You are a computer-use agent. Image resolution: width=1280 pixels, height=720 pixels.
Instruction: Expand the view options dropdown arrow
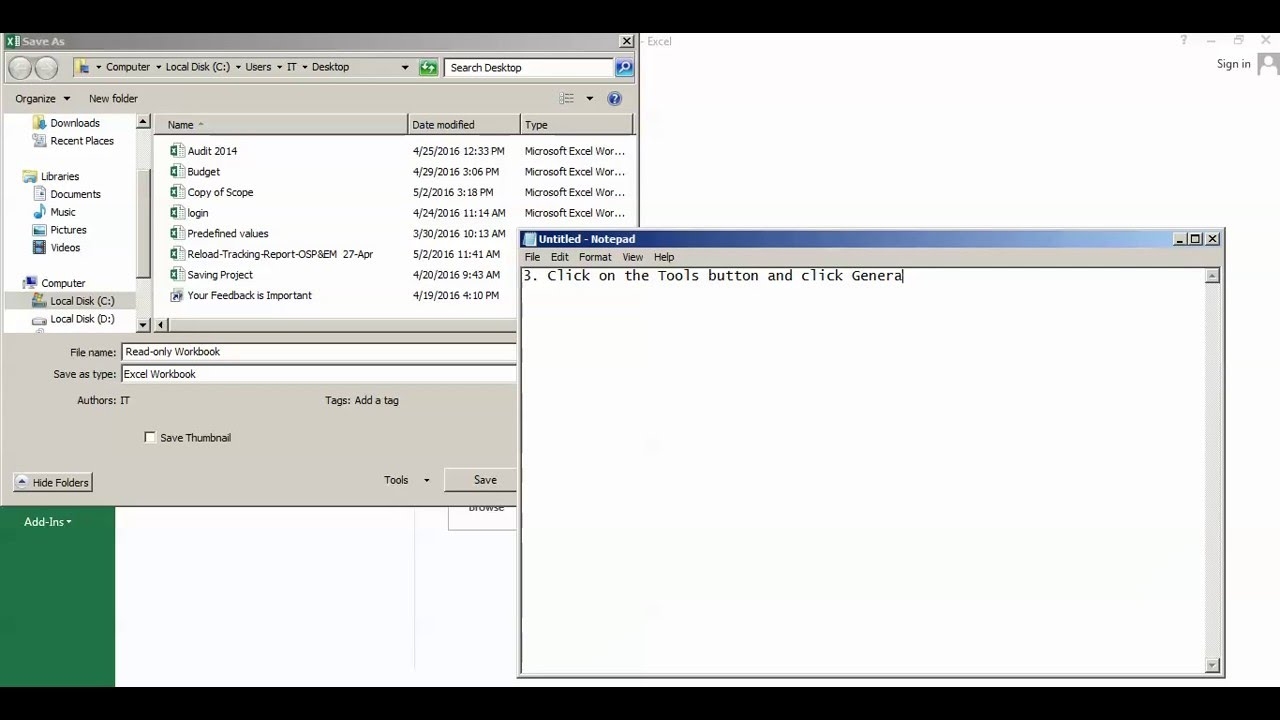589,98
